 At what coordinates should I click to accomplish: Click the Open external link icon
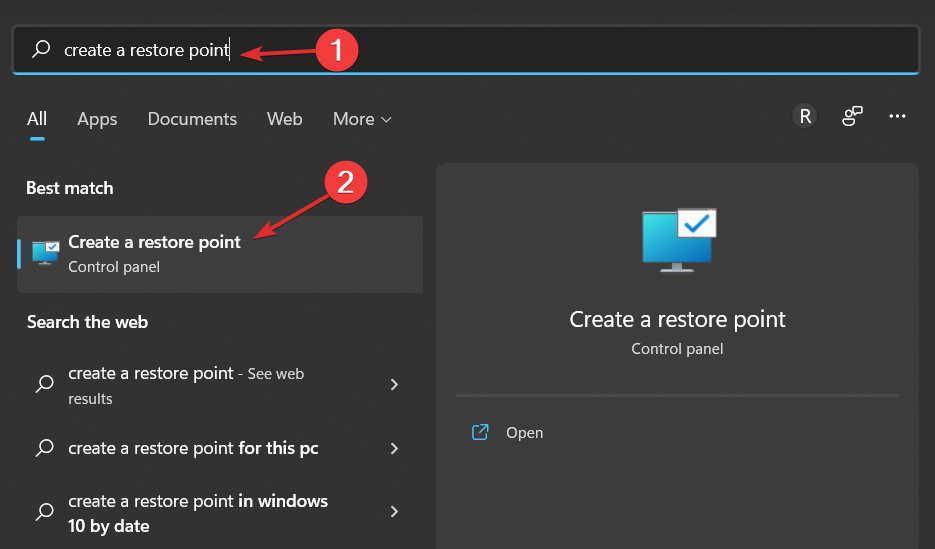[480, 432]
